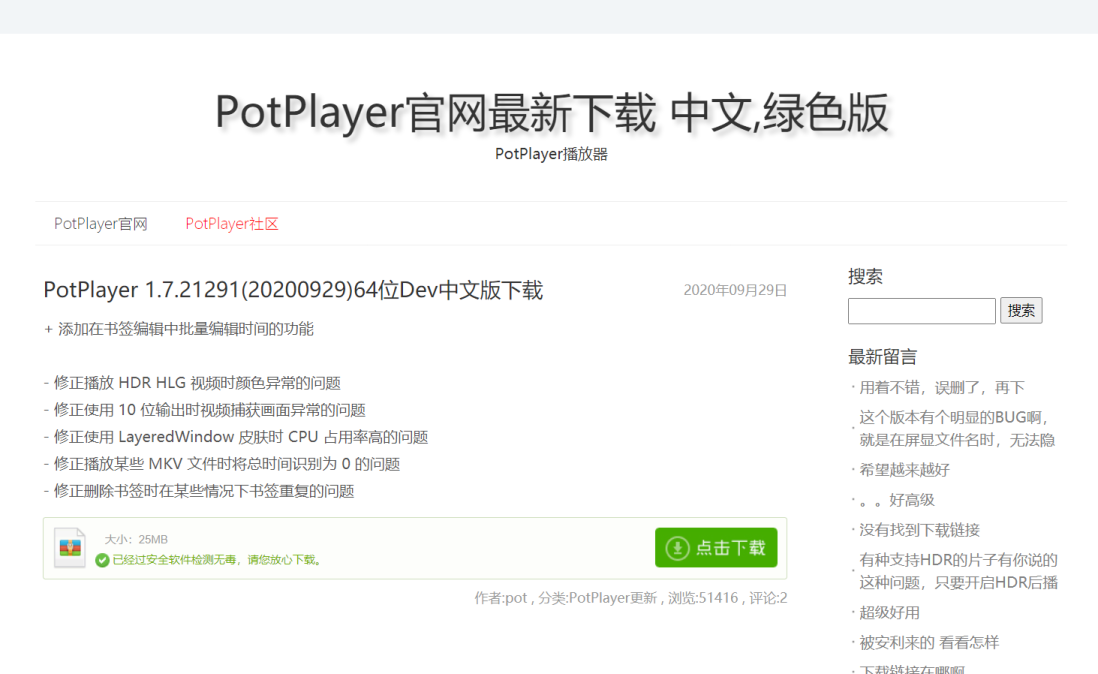
Task: Click changelog line about LayeredWindow 皮肤
Action: (x=235, y=437)
